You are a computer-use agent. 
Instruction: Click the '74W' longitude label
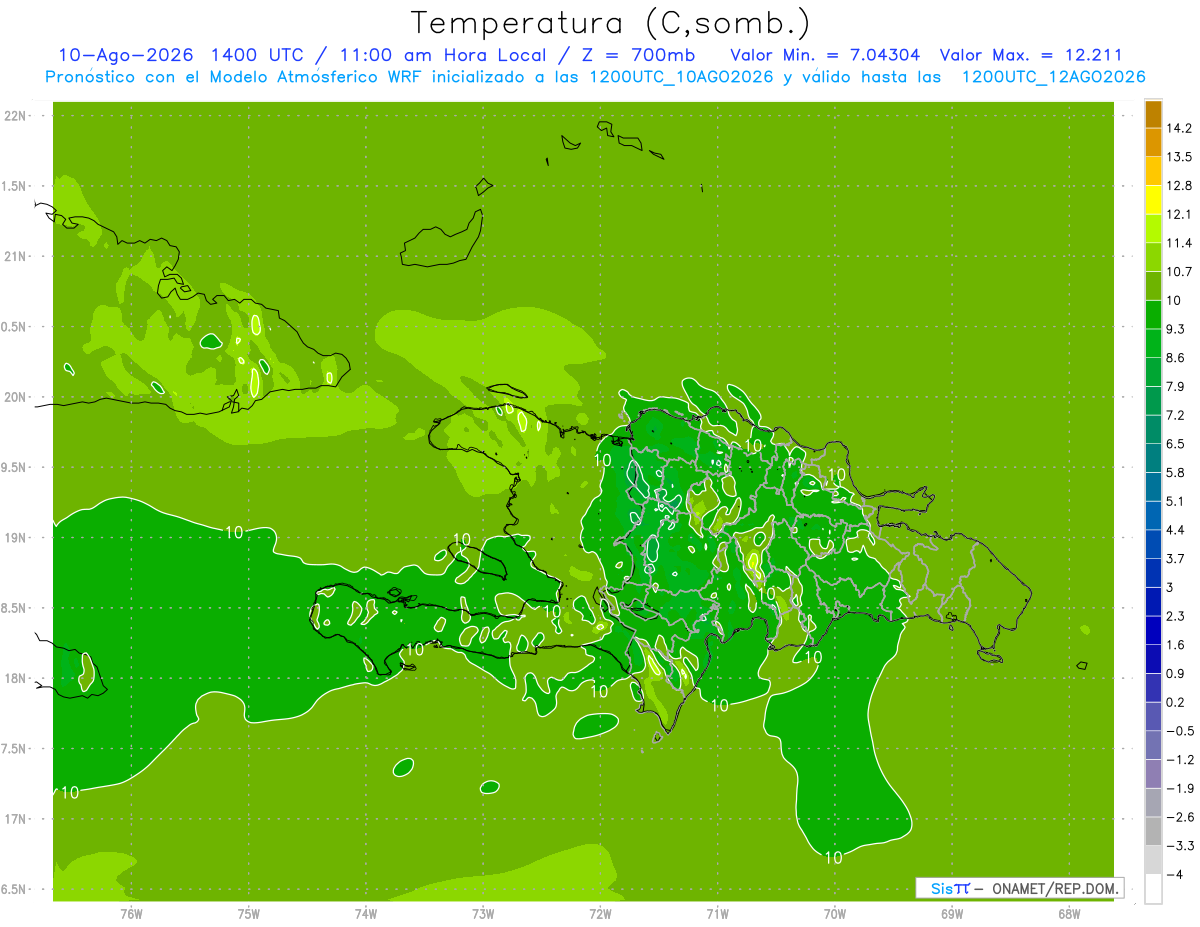pos(366,914)
